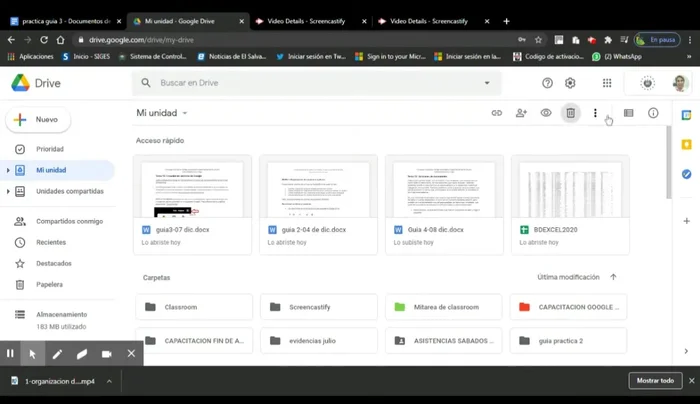Select the Screencastify pen tool
Screen dimensions: 700x404
[x=57, y=353]
